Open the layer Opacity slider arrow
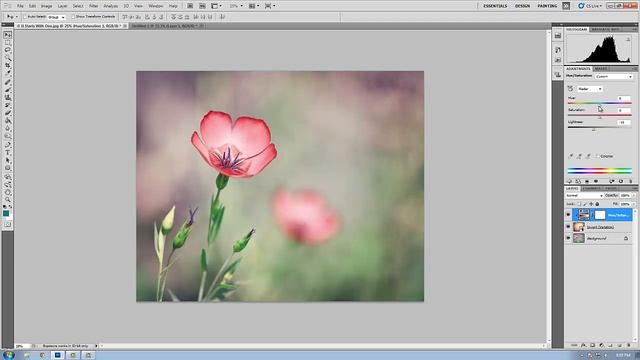 633,196
